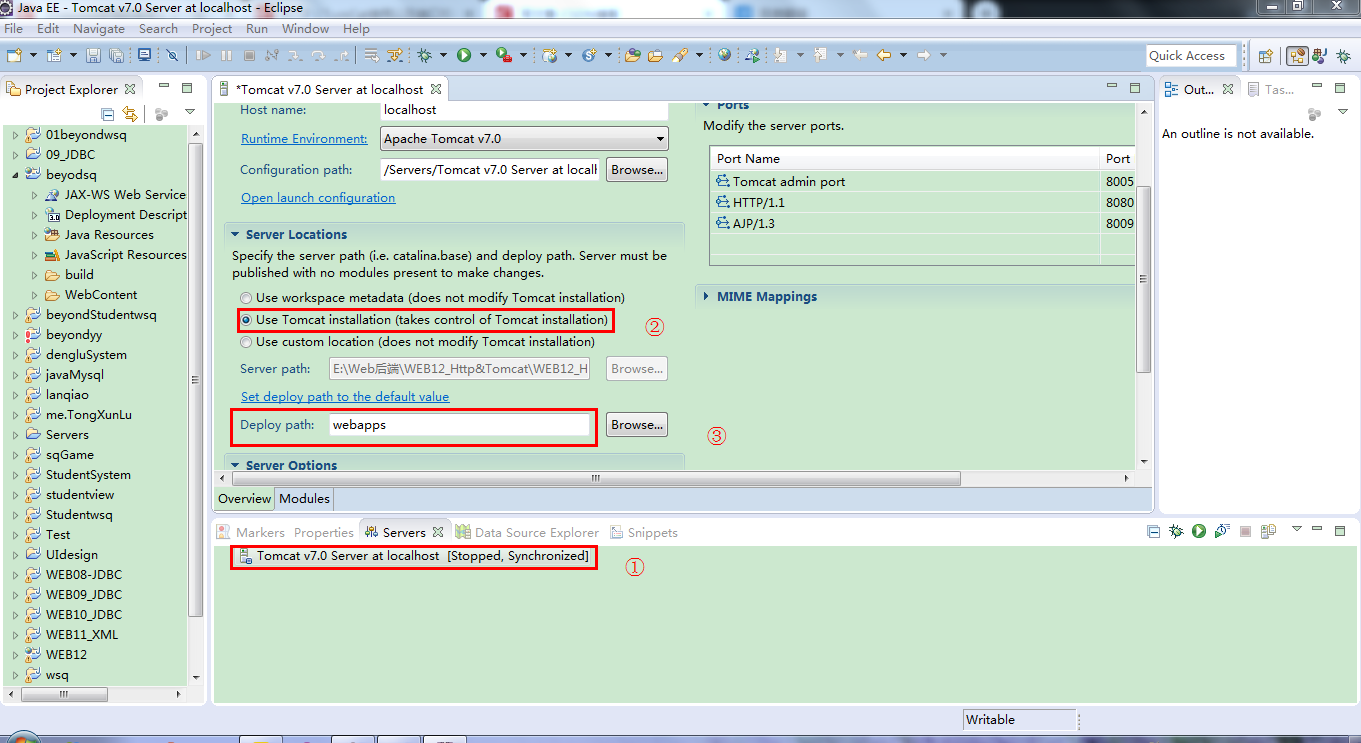
Task: Open the Project Explorer view menu triangle
Action: pos(190,112)
